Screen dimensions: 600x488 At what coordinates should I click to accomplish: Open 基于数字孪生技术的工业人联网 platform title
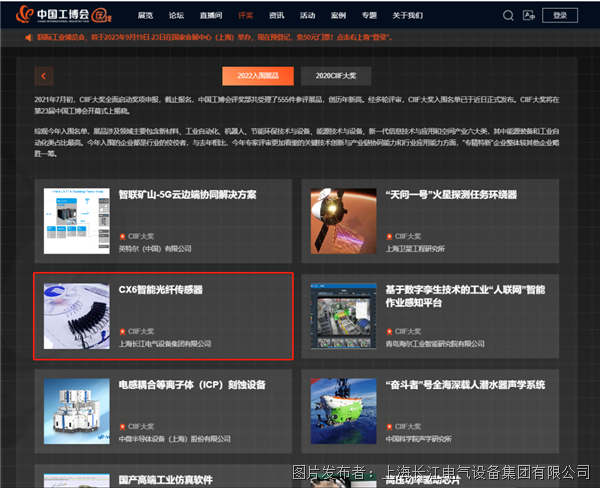[x=465, y=296]
